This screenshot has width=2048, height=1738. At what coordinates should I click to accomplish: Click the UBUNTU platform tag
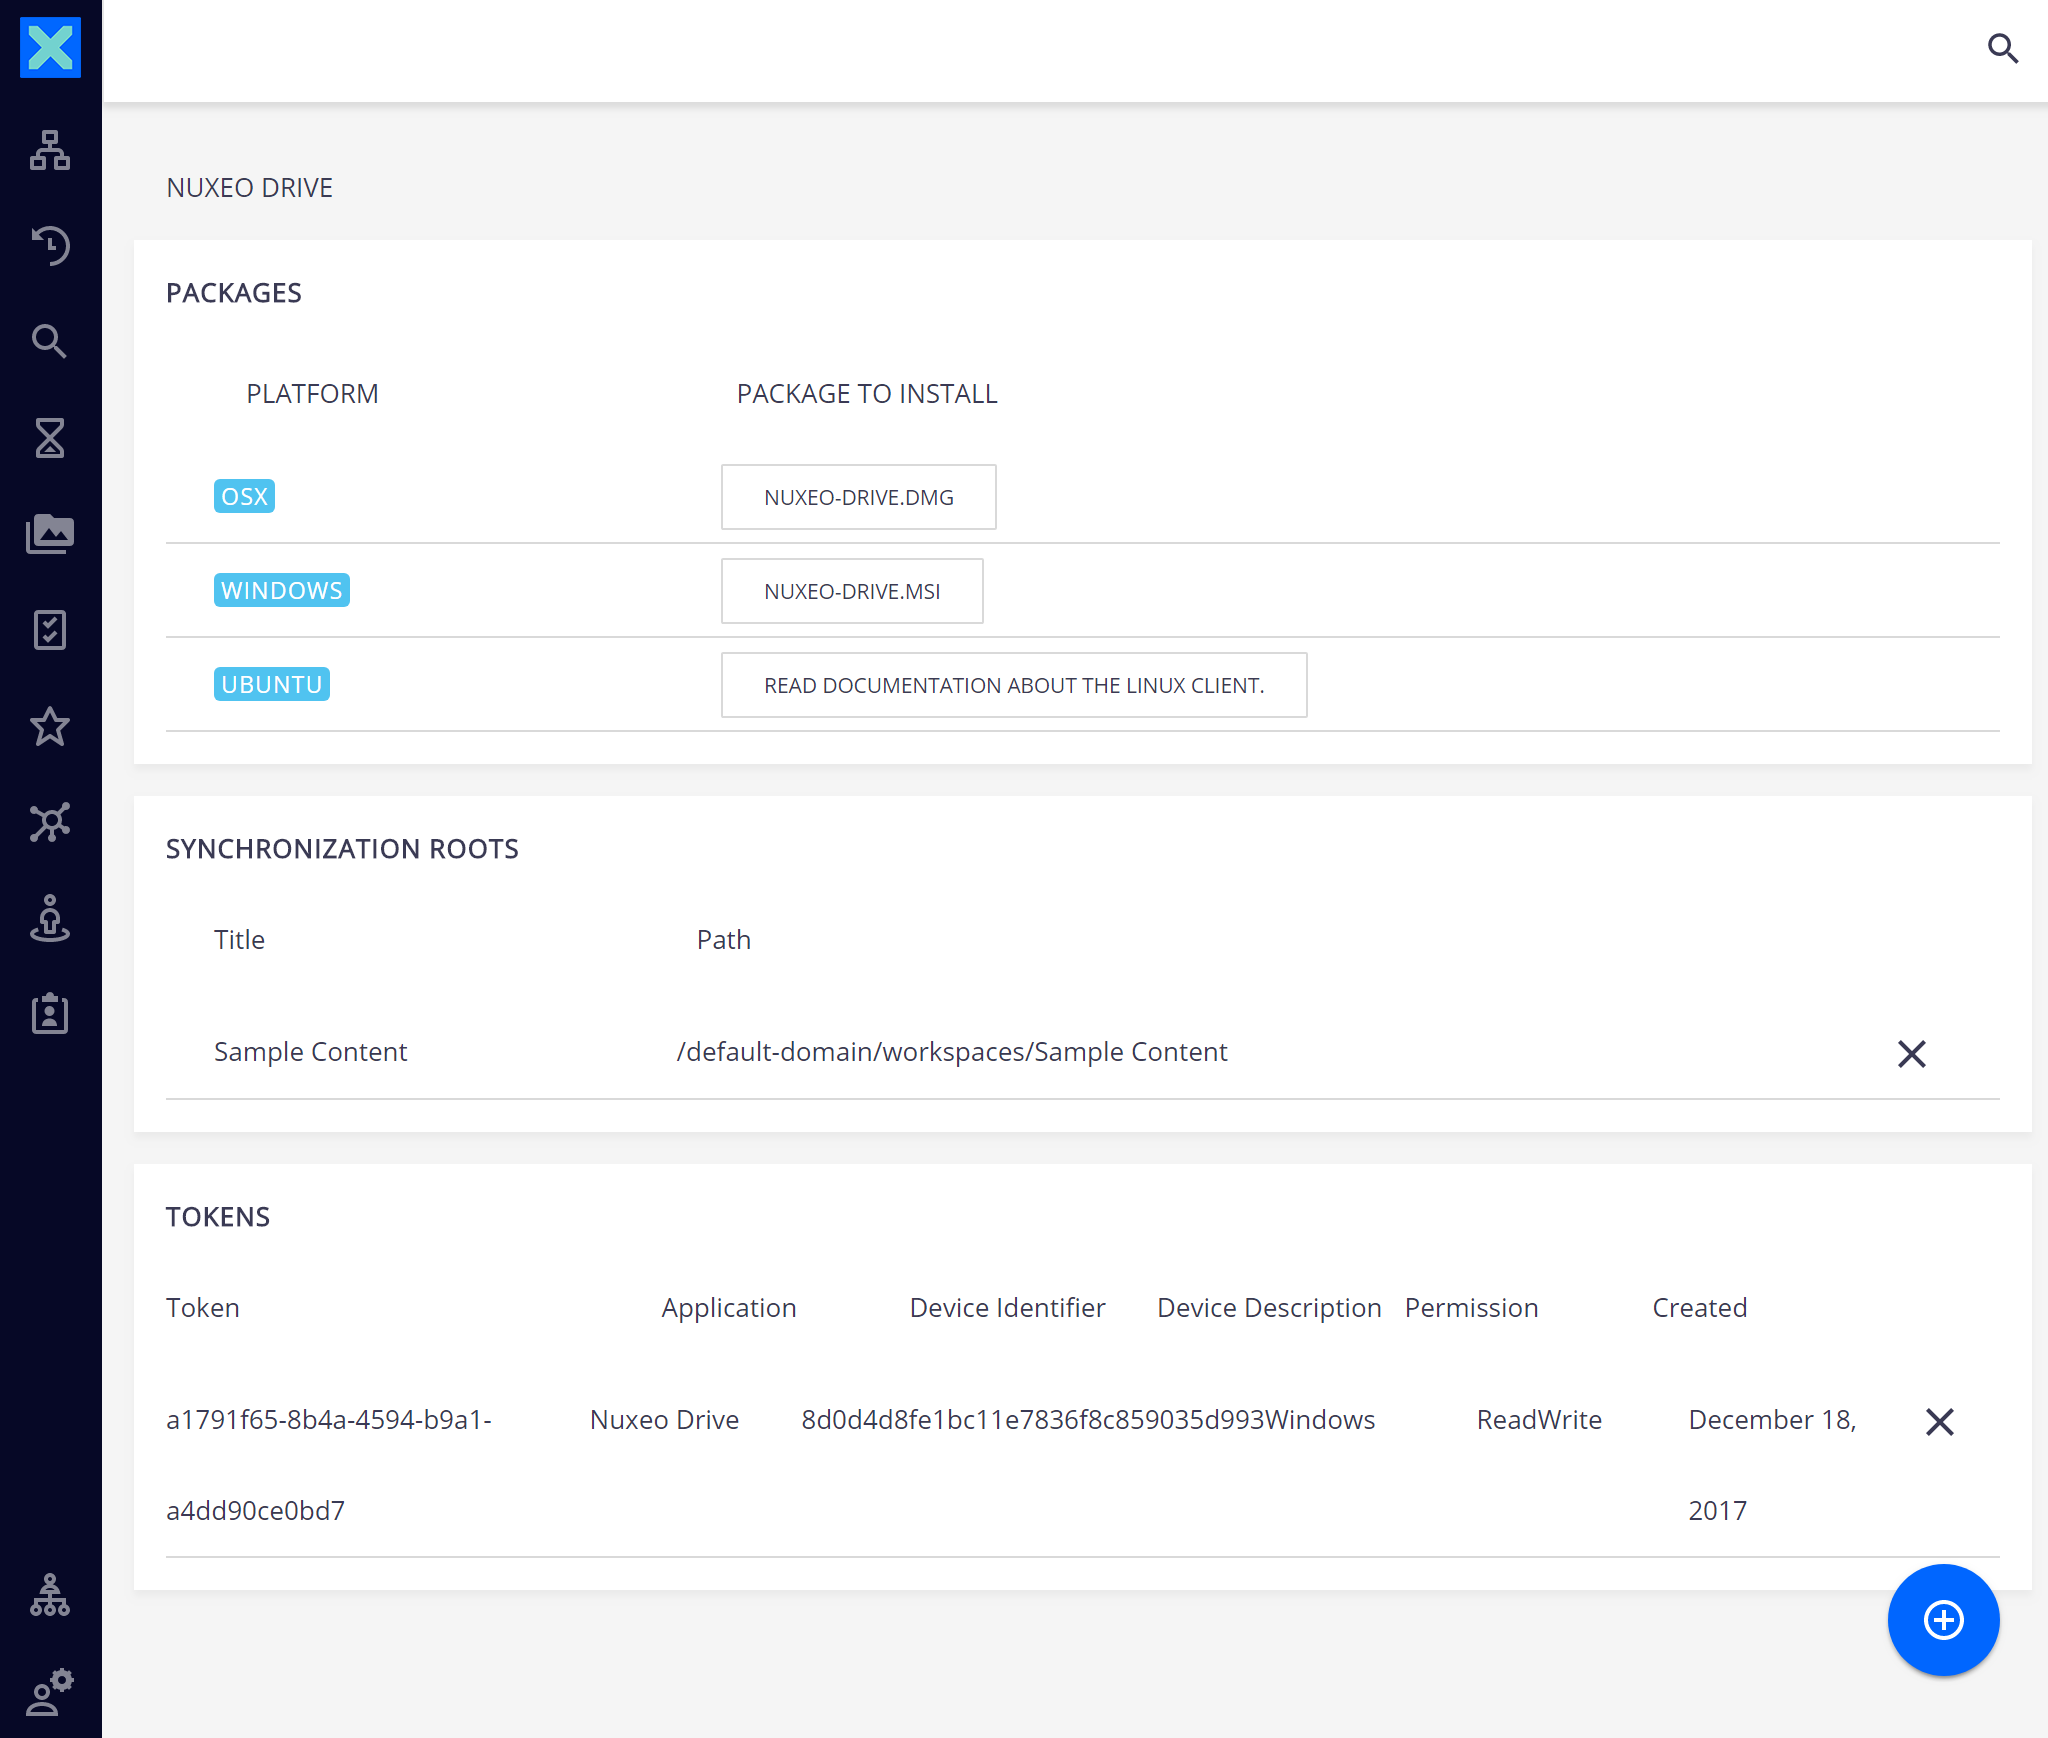click(272, 685)
